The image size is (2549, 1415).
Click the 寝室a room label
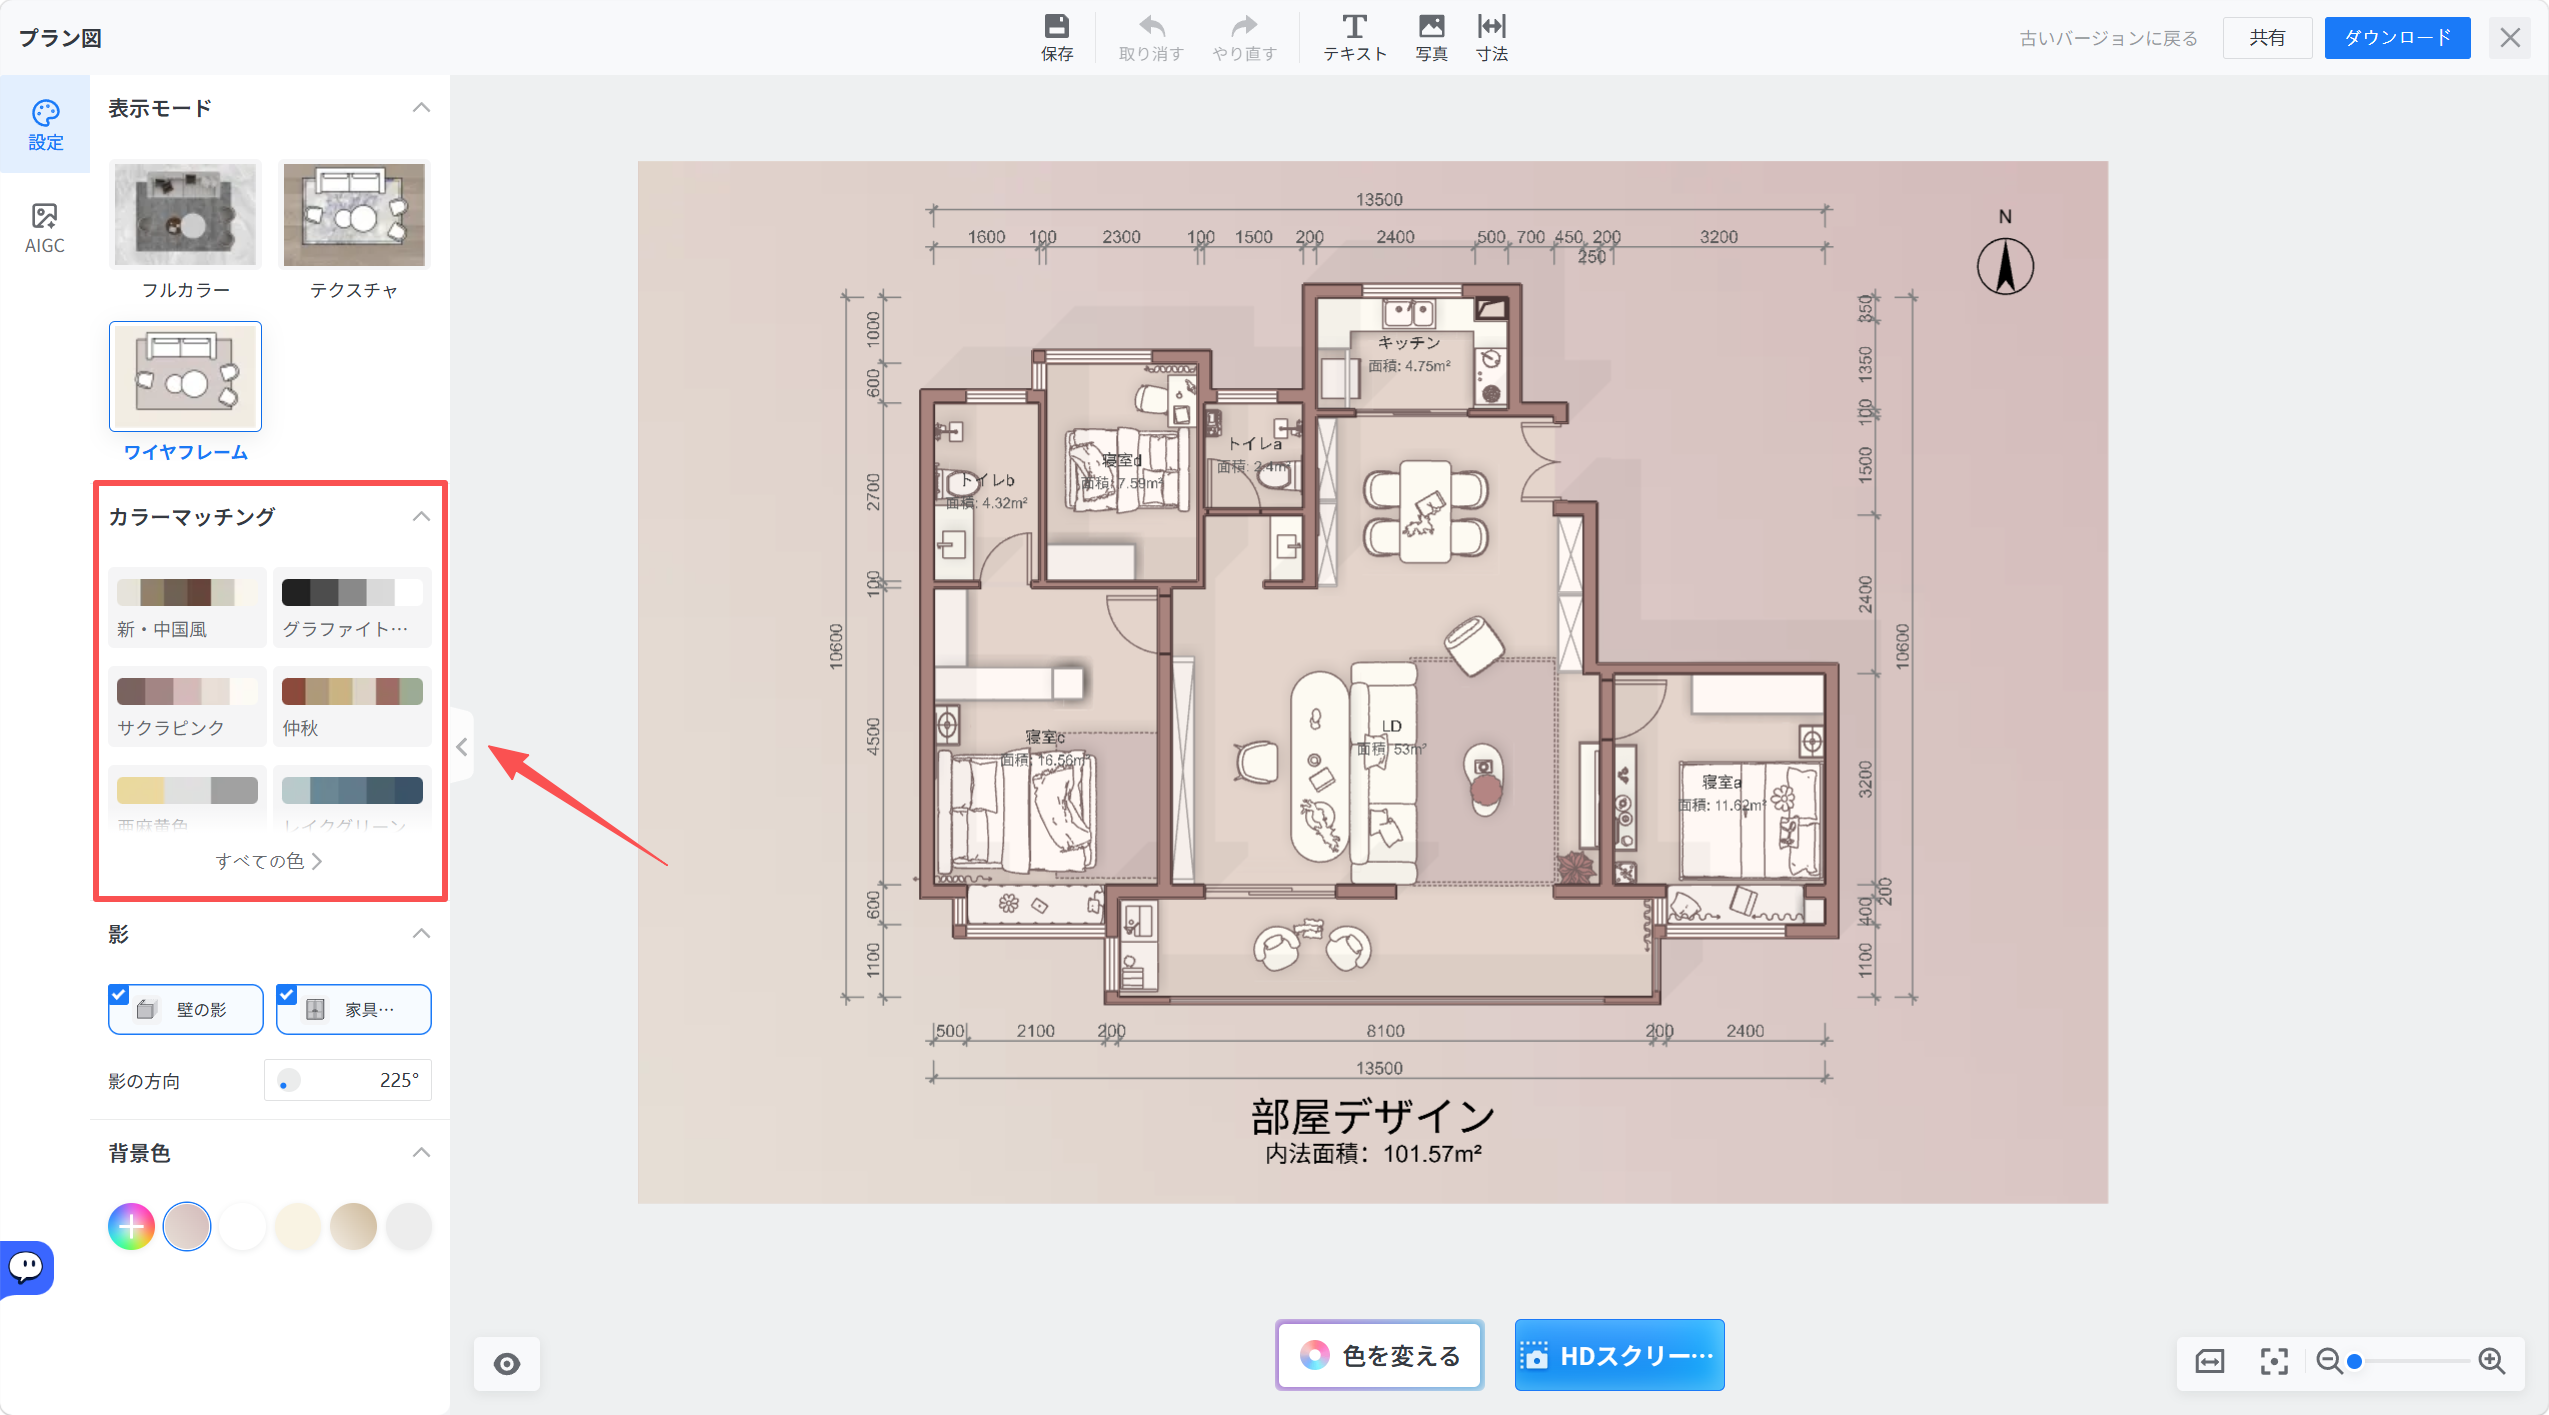coord(1721,782)
